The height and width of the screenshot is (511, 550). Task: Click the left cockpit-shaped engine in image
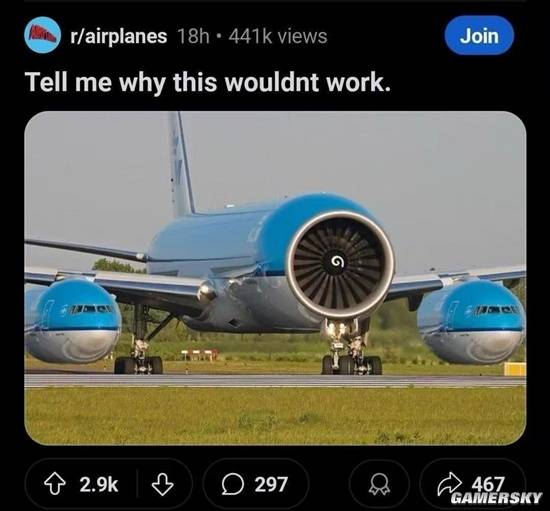coord(73,321)
